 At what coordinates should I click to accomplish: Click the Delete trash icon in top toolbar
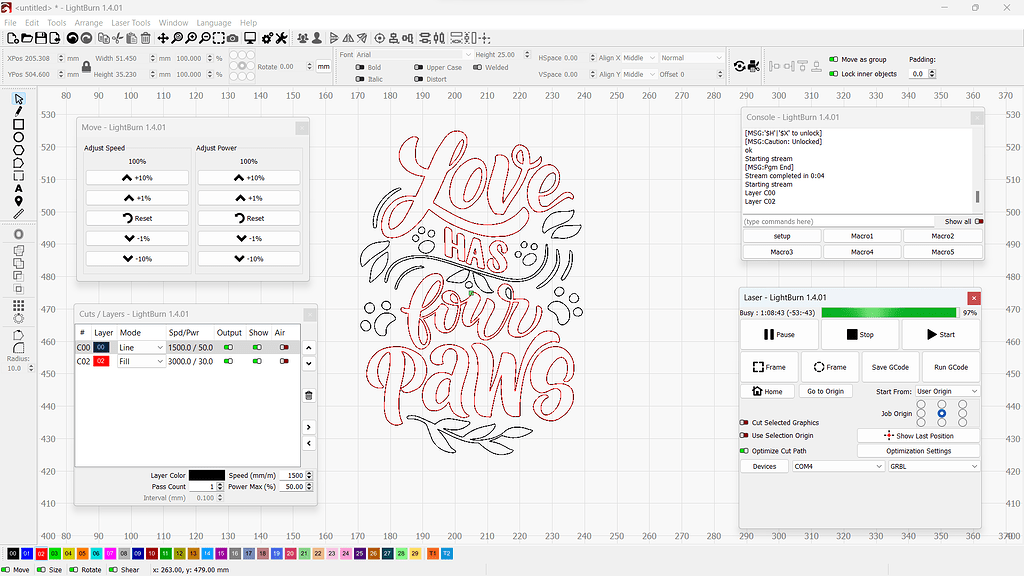(146, 38)
